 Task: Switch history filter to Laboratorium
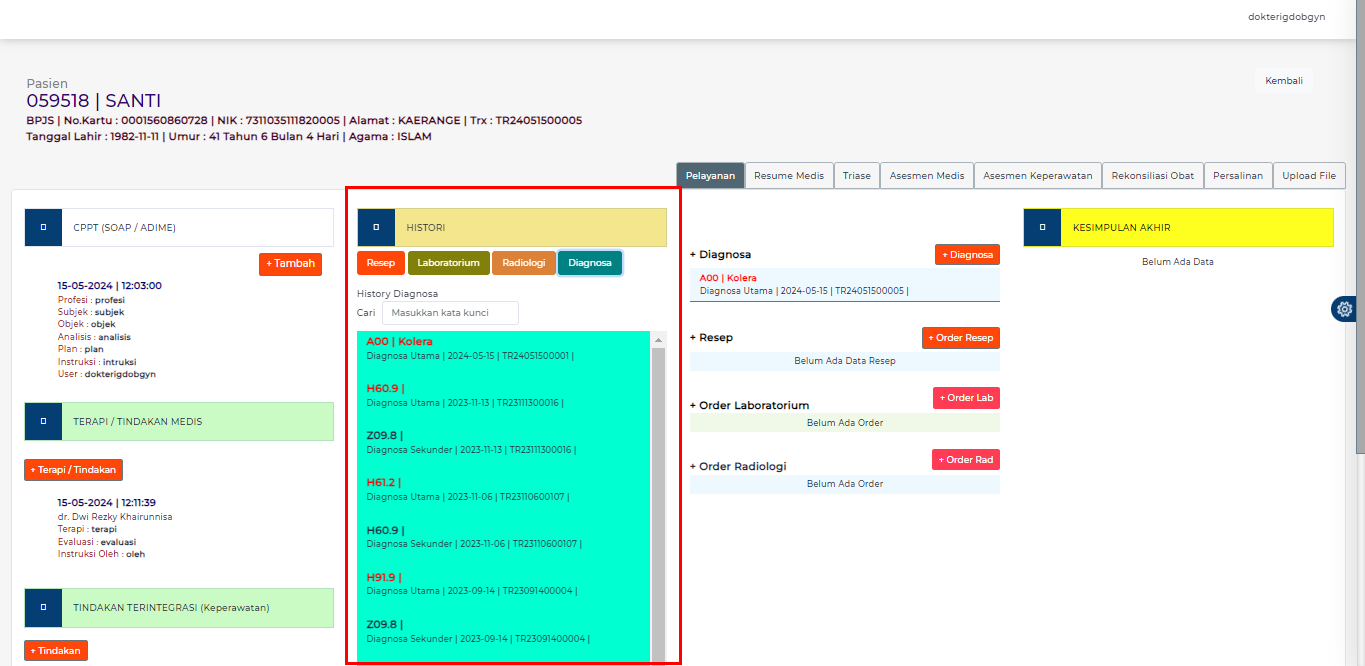tap(448, 262)
